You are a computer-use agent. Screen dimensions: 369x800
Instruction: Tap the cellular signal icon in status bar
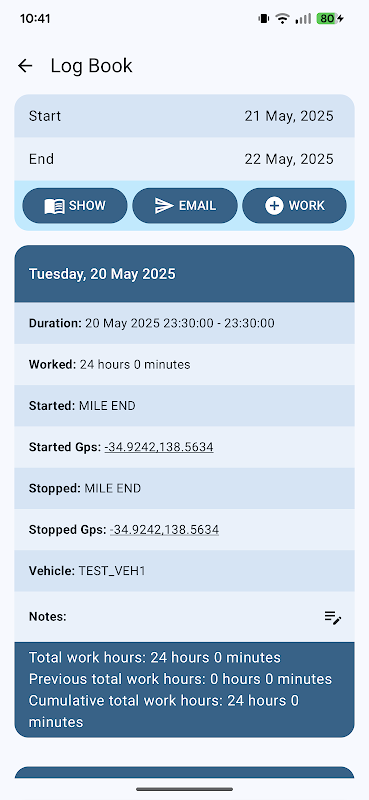303,19
